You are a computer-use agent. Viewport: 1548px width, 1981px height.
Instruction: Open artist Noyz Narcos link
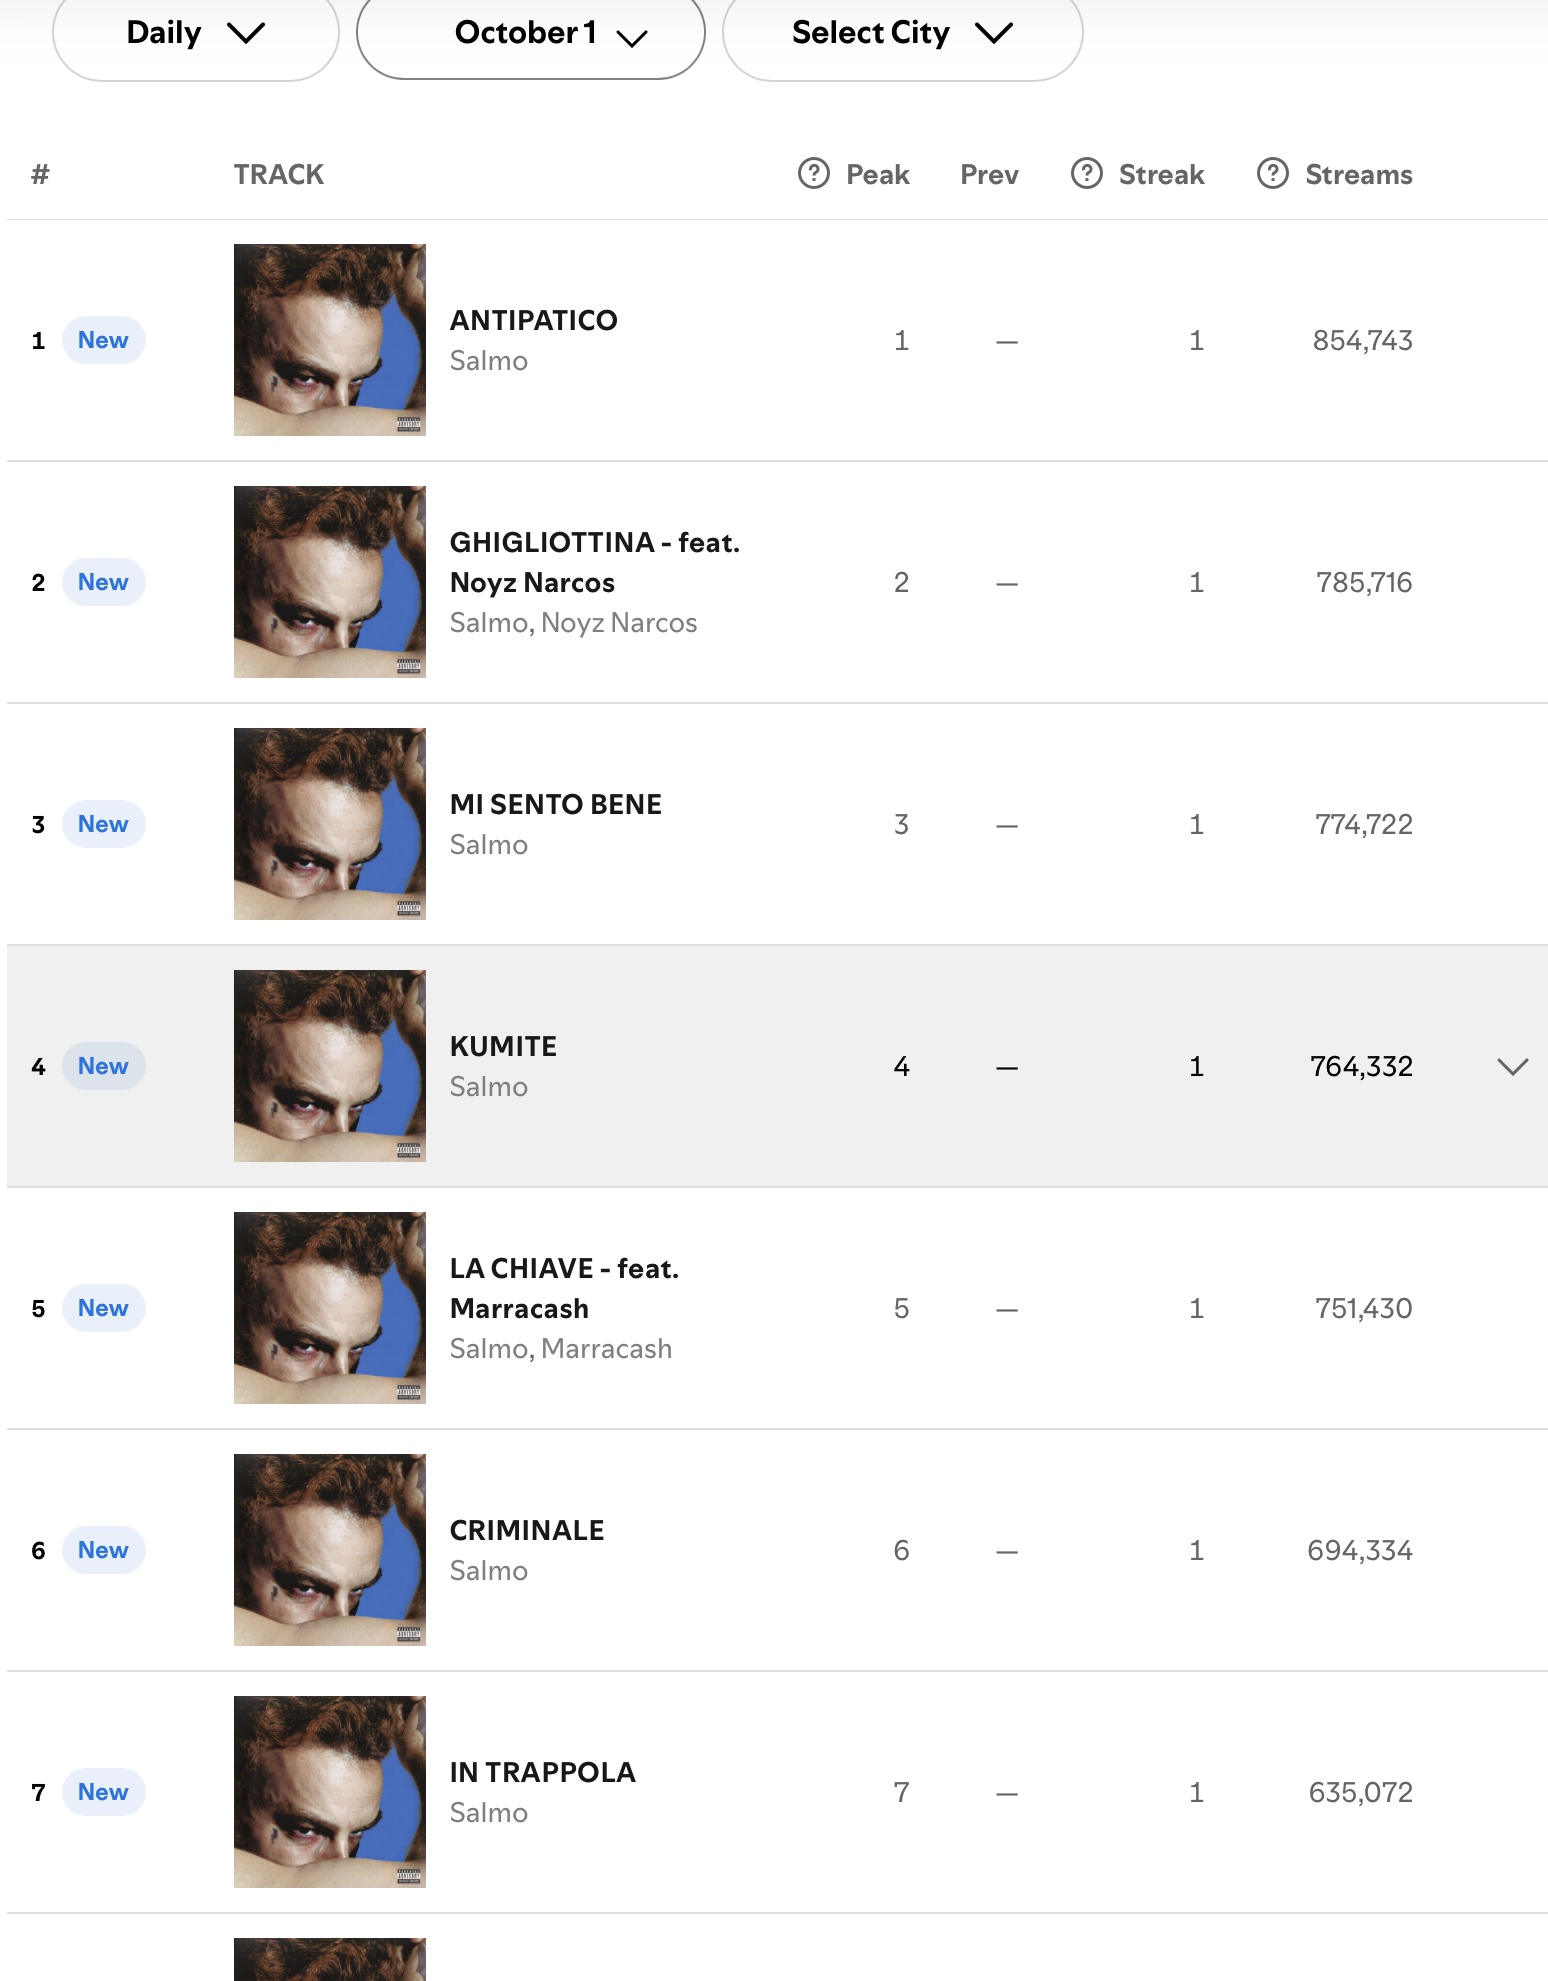coord(619,623)
